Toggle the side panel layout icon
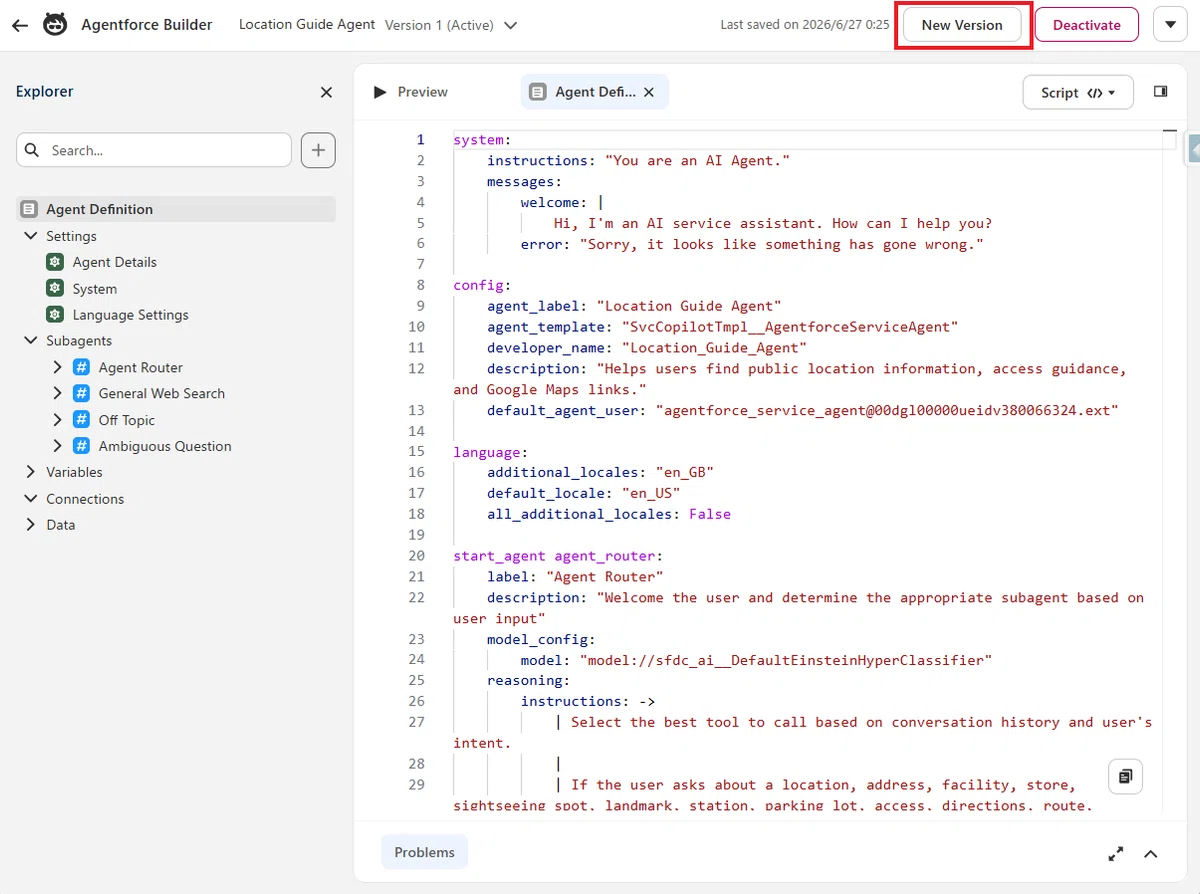Screen dimensions: 1200x894 tap(1161, 92)
